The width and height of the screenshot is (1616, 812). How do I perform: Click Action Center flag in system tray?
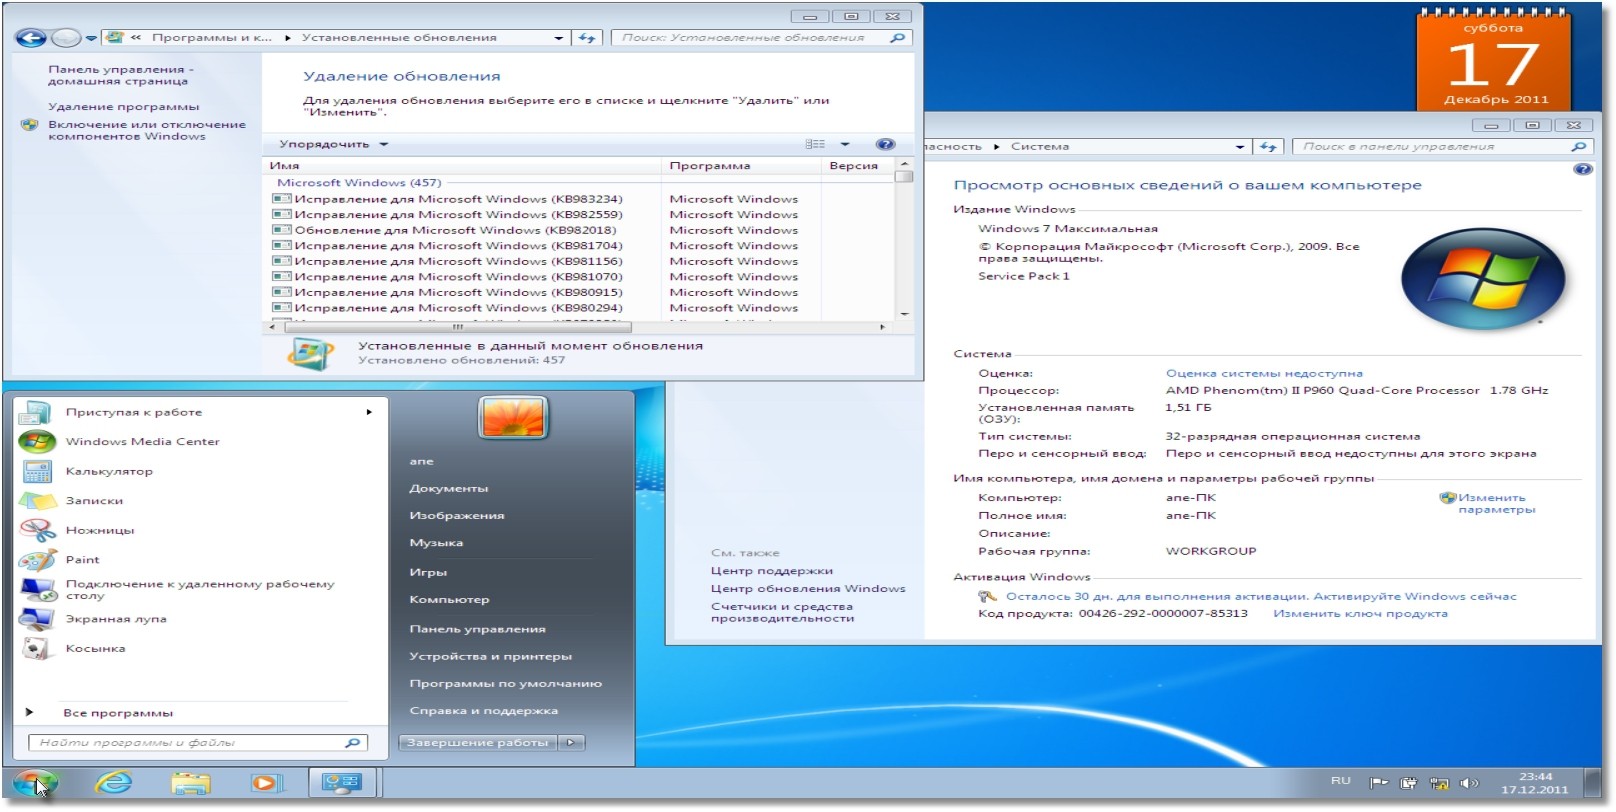[x=1378, y=783]
